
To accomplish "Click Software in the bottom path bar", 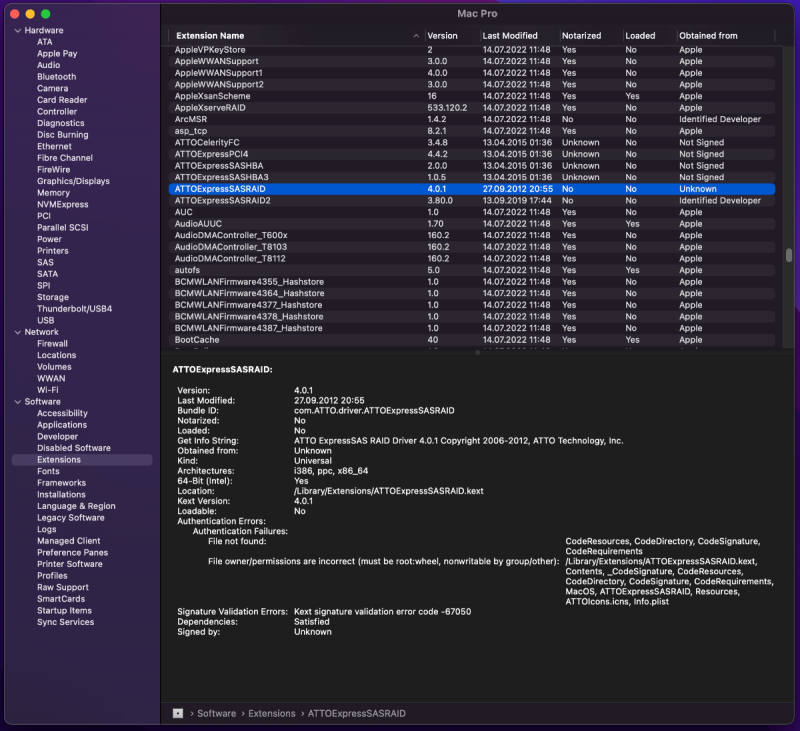I will (216, 713).
